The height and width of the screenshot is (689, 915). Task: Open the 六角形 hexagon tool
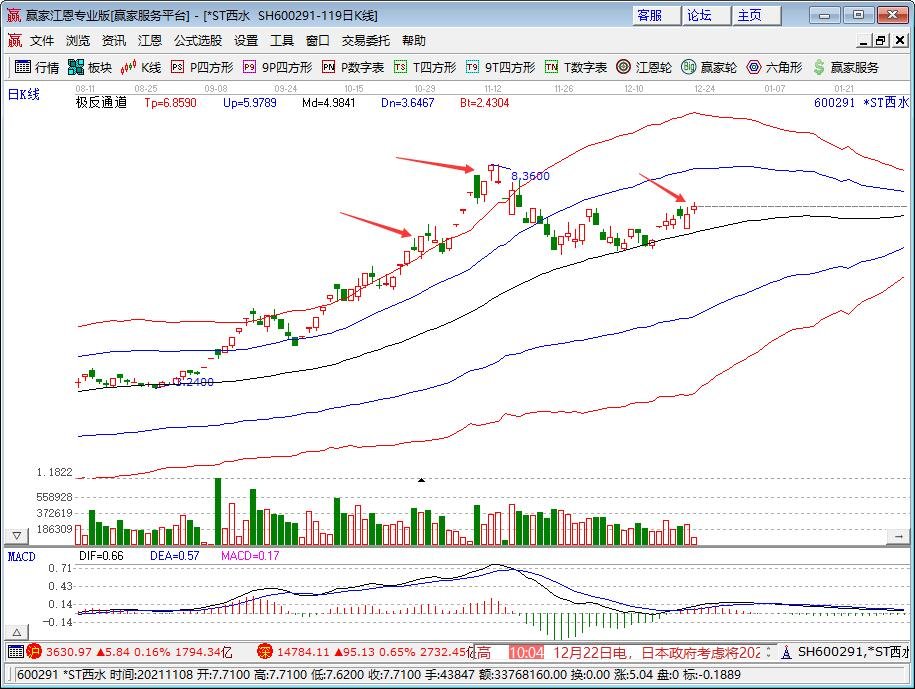(774, 68)
